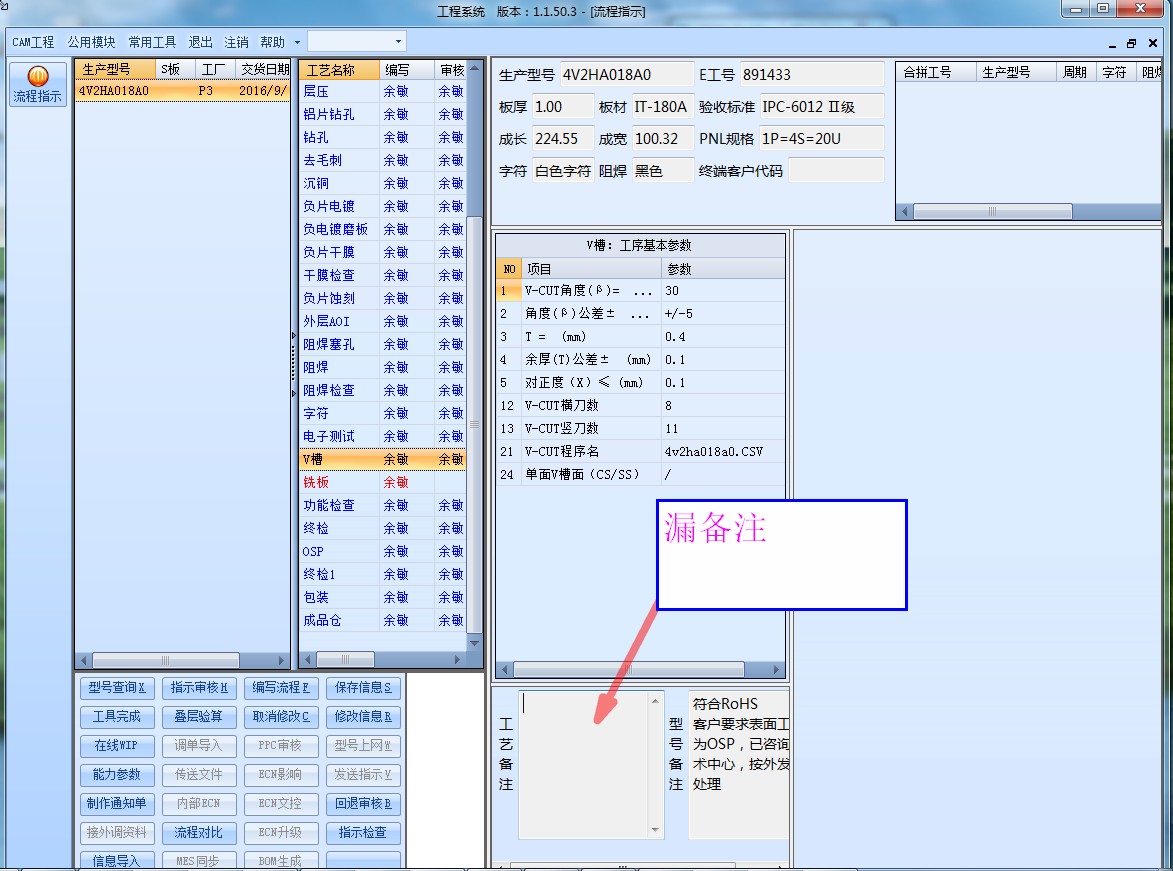Viewport: 1173px width, 871px height.
Task: Select the 沉铜 process row
Action: point(382,183)
